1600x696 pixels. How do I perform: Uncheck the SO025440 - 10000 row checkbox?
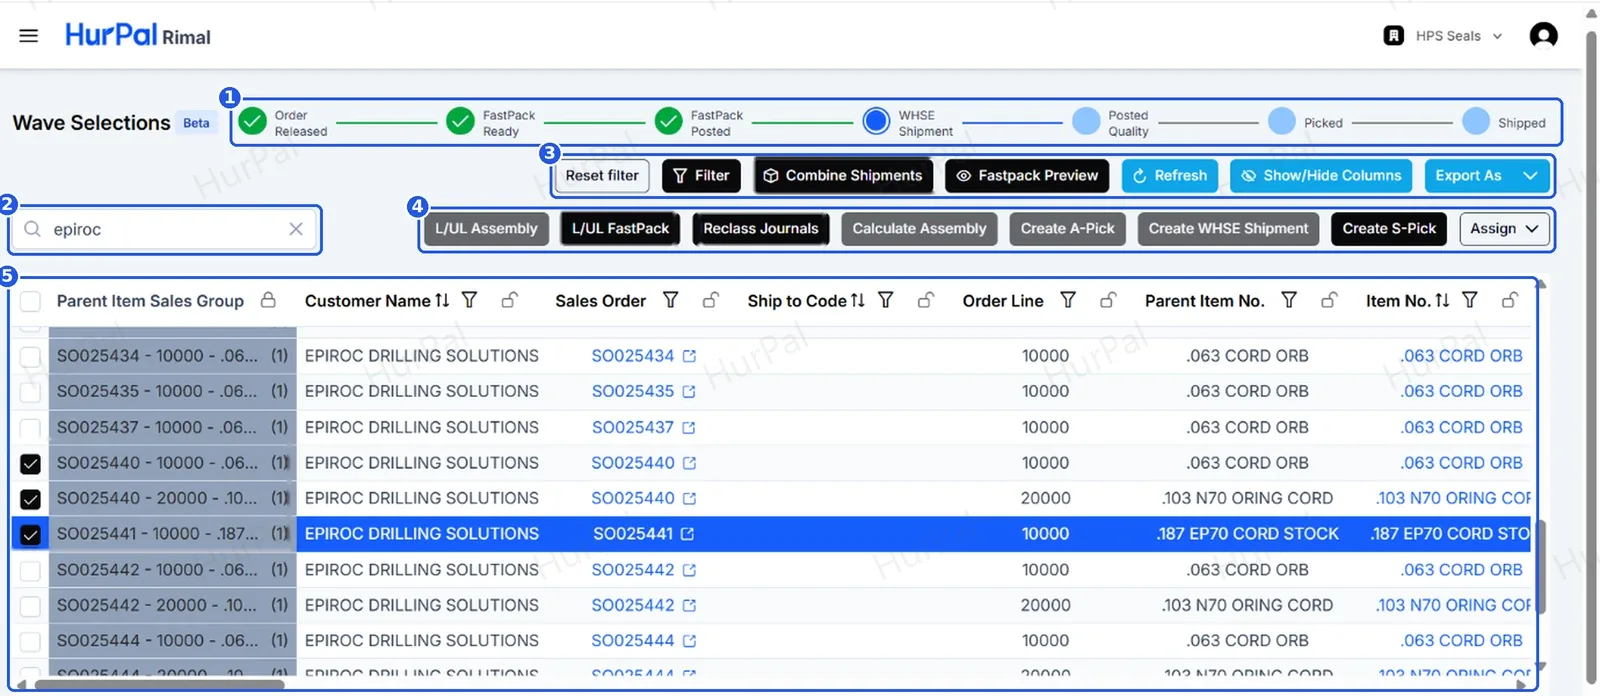pos(31,464)
